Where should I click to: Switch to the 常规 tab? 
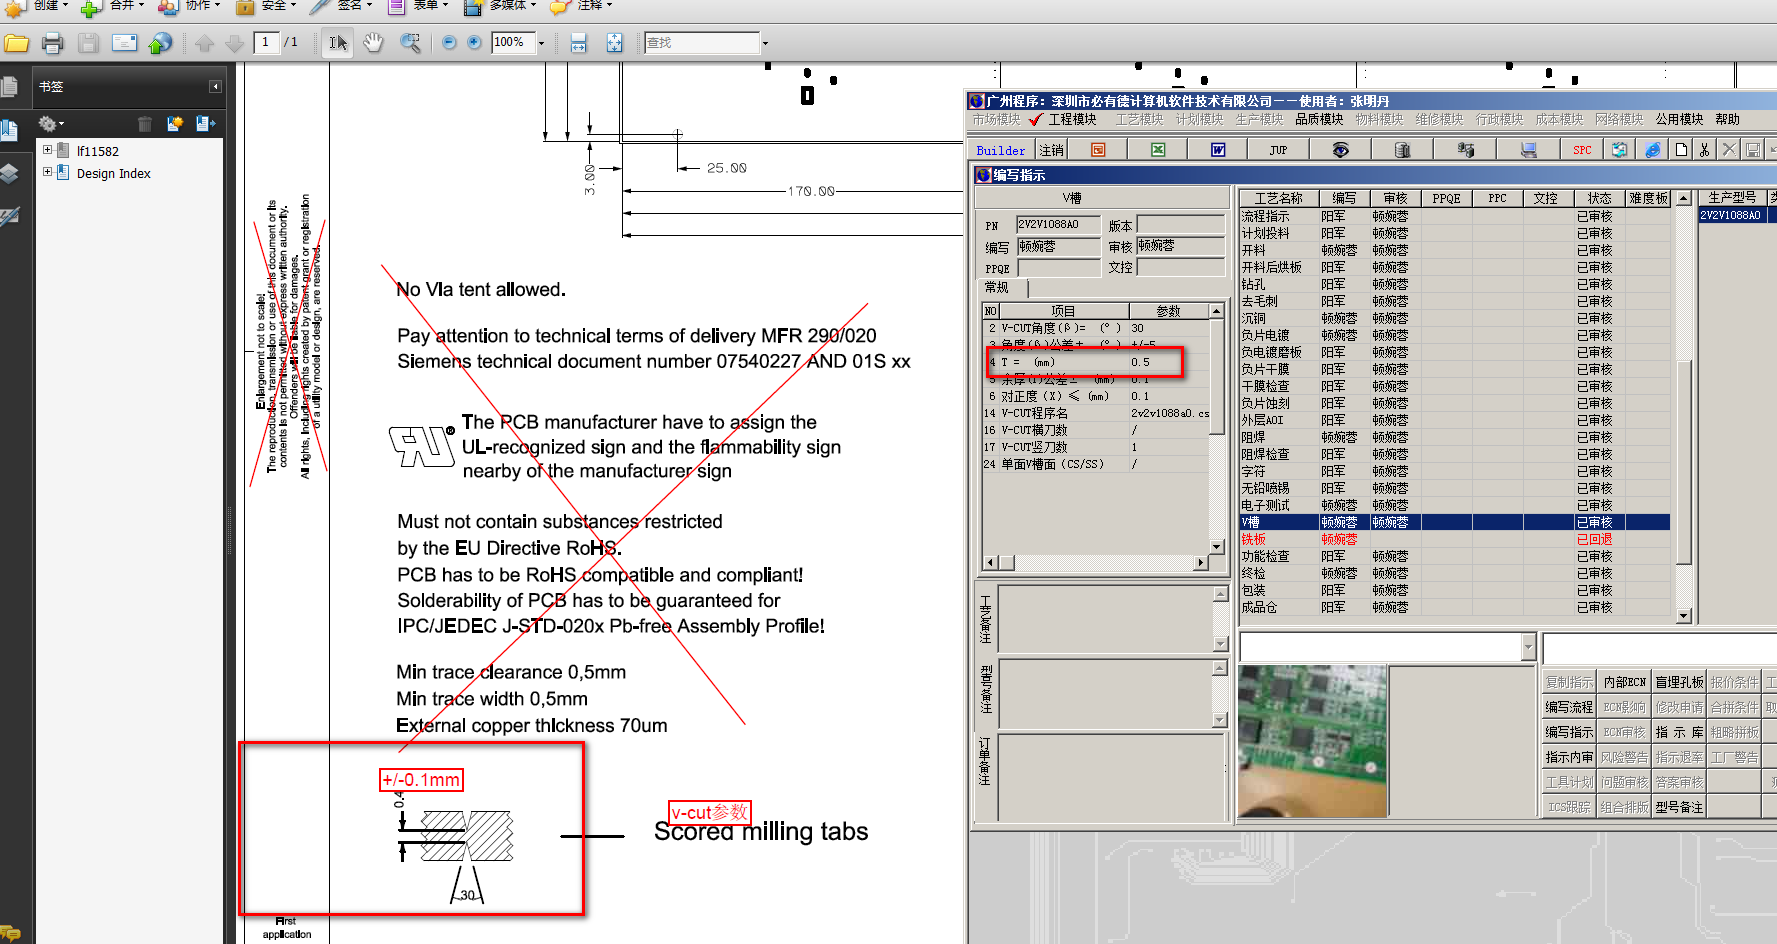pyautogui.click(x=998, y=287)
